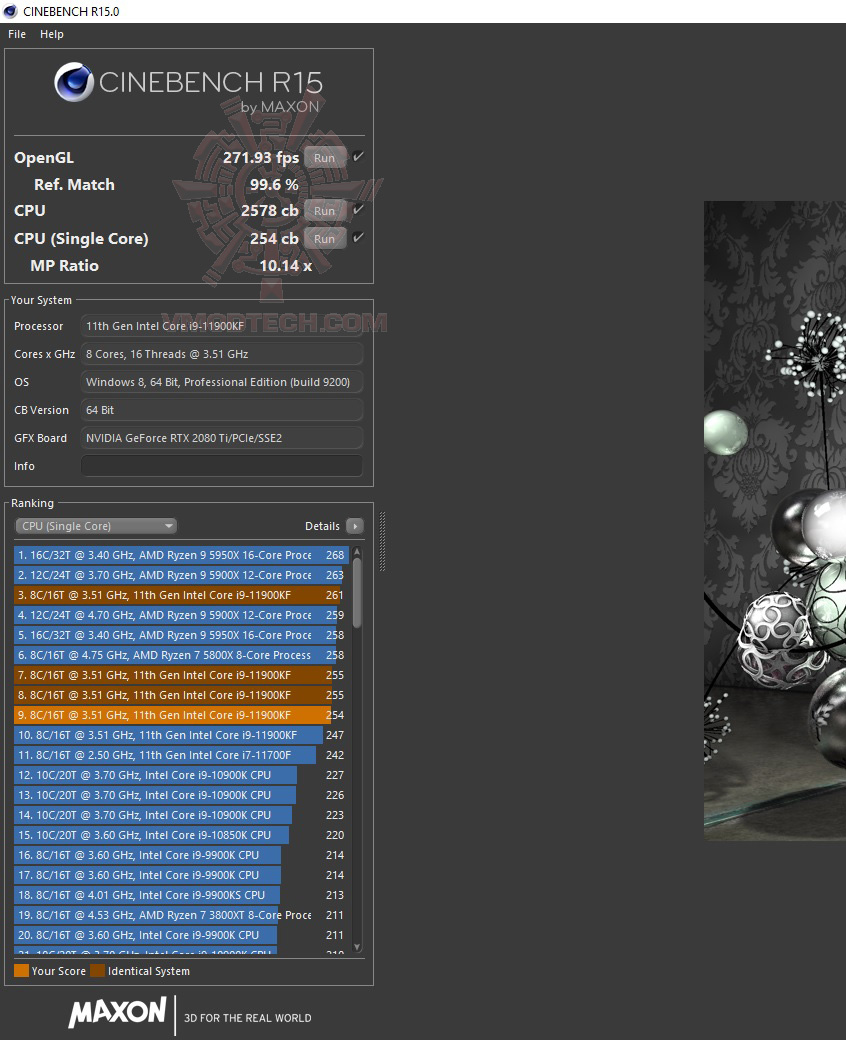
Task: Click the Ref. Match 99.6 % value
Action: coord(274,185)
